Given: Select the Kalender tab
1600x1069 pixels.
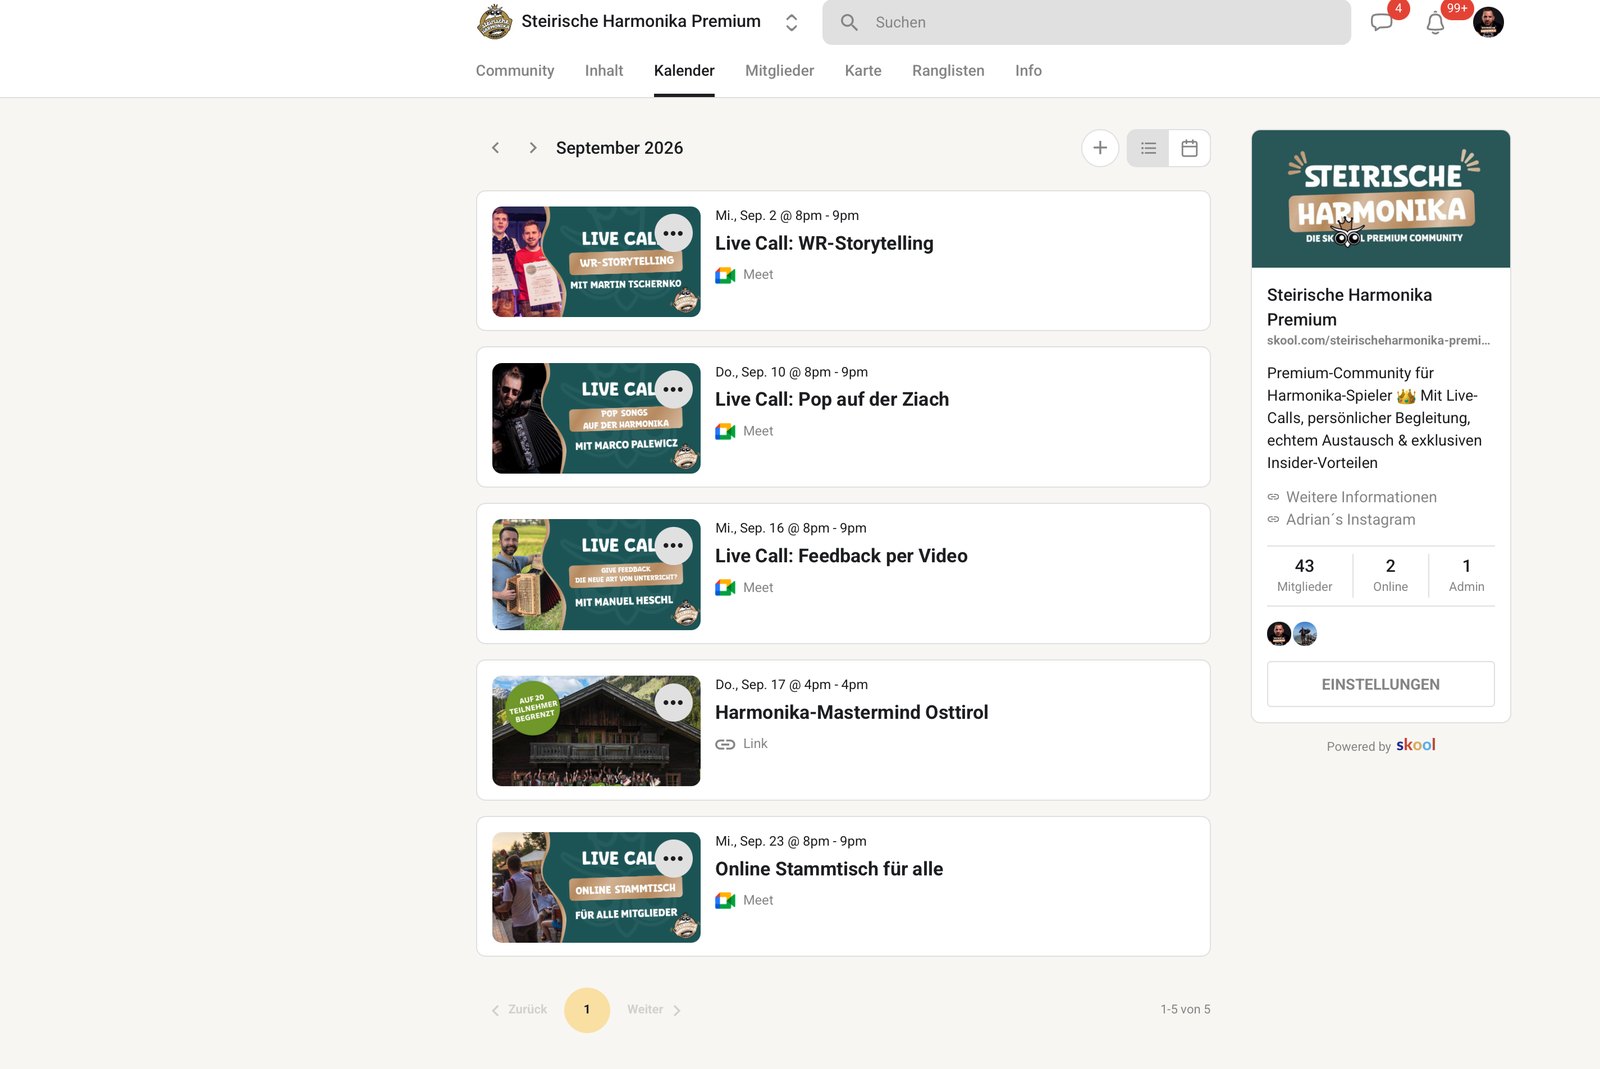Looking at the screenshot, I should (684, 70).
